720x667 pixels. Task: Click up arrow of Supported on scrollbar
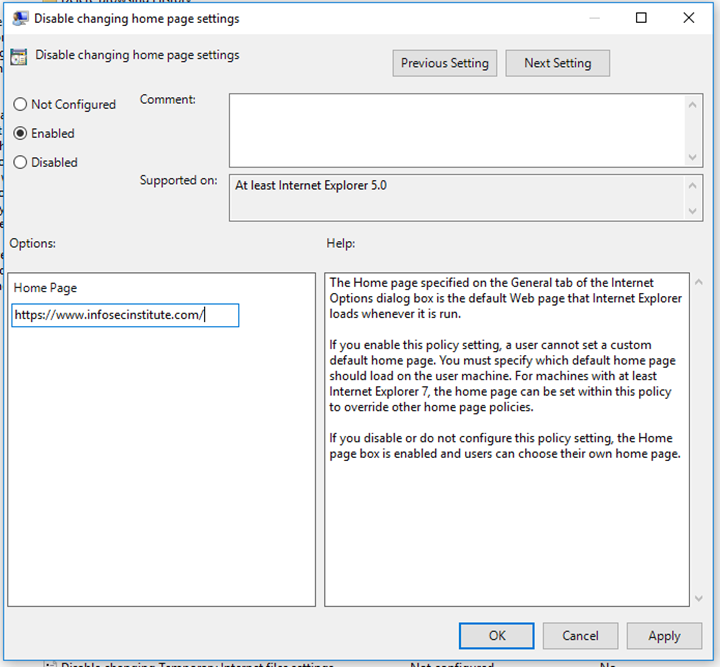coord(693,186)
